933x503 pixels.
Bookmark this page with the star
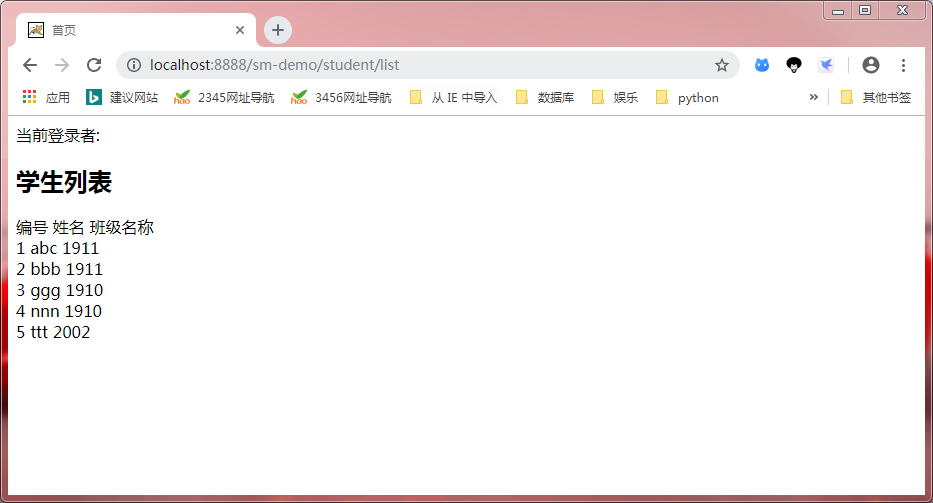pos(722,65)
